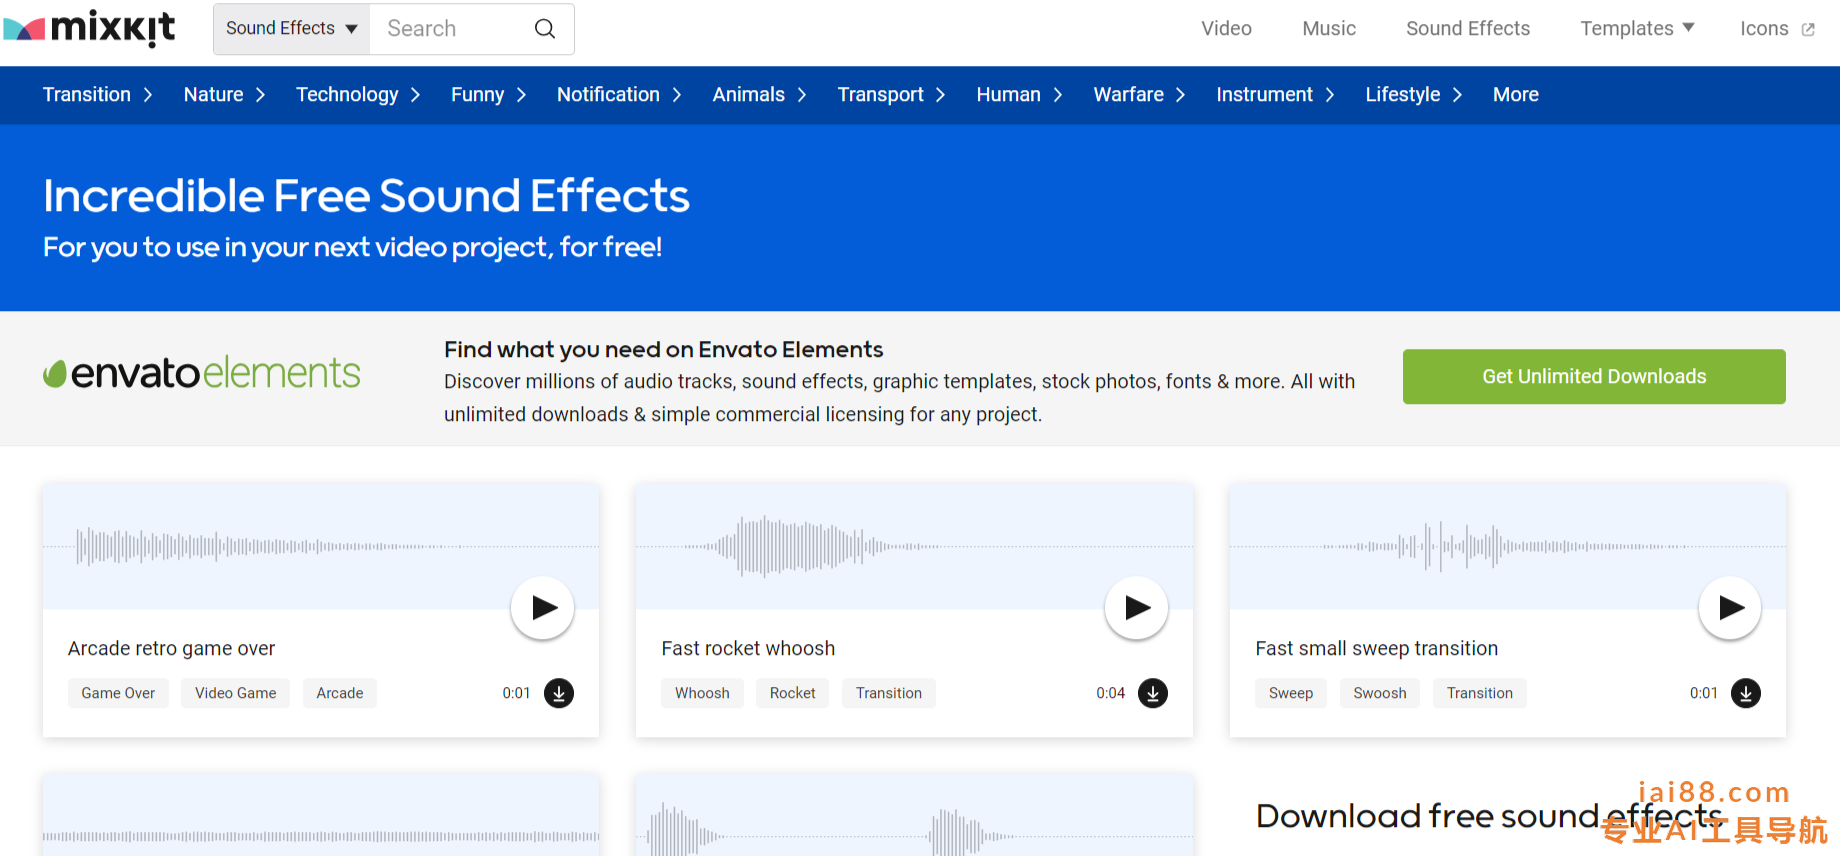Open the Human category menu
1840x856 pixels.
tap(1020, 95)
